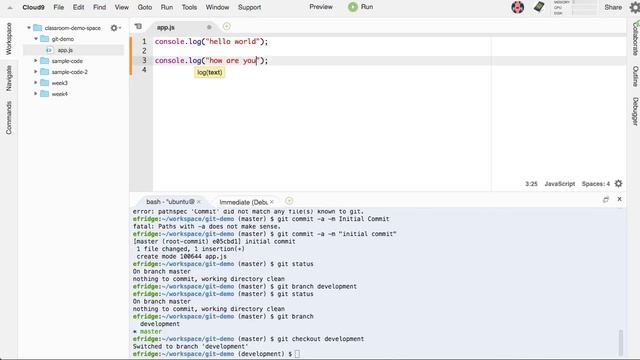This screenshot has height=360, width=640.
Task: Switch to the bash ubuntu terminal tab
Action: [170, 202]
